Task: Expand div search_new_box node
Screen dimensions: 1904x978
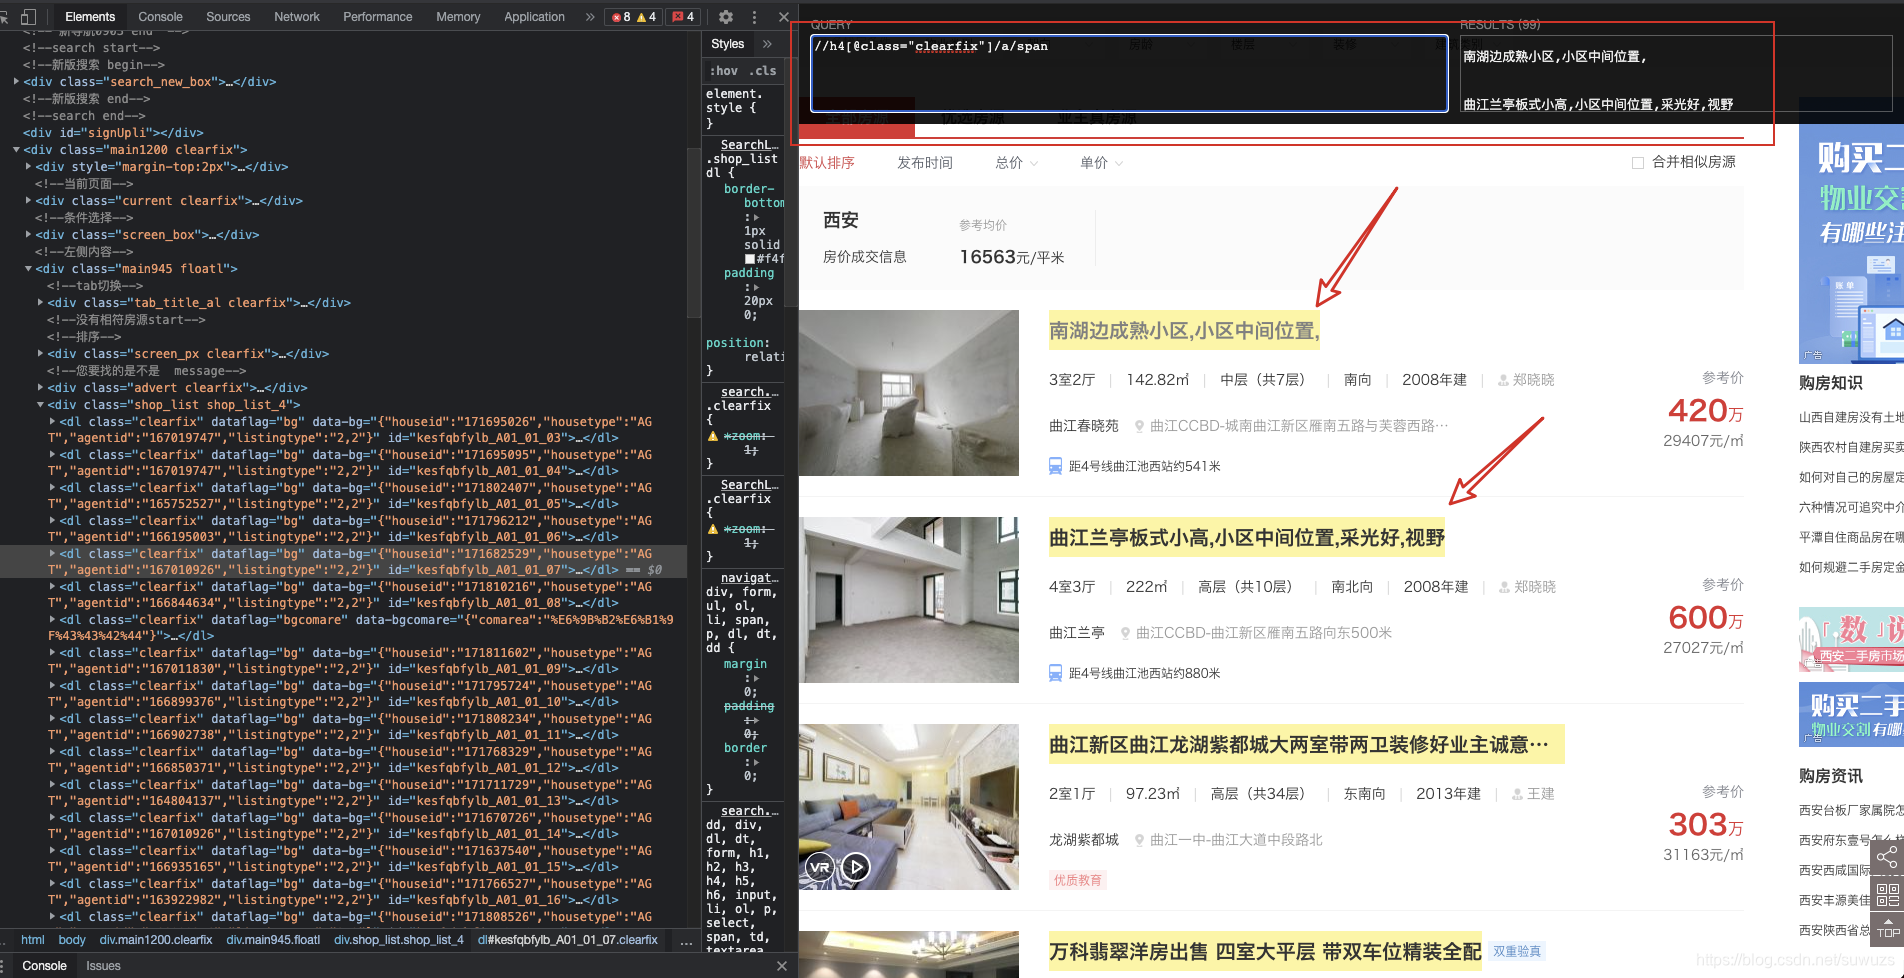Action: (16, 82)
